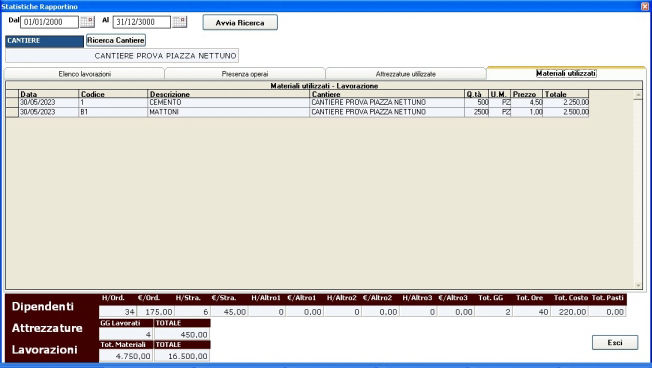Switch to Elenco lavorazioni tab
652x368 pixels.
point(84,74)
